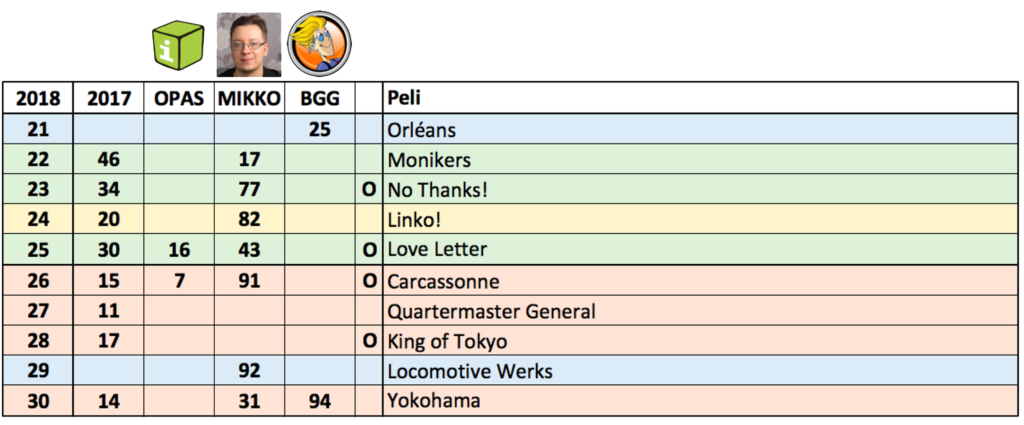Select the 2018 column header
The width and height of the screenshot is (1024, 425).
point(38,99)
